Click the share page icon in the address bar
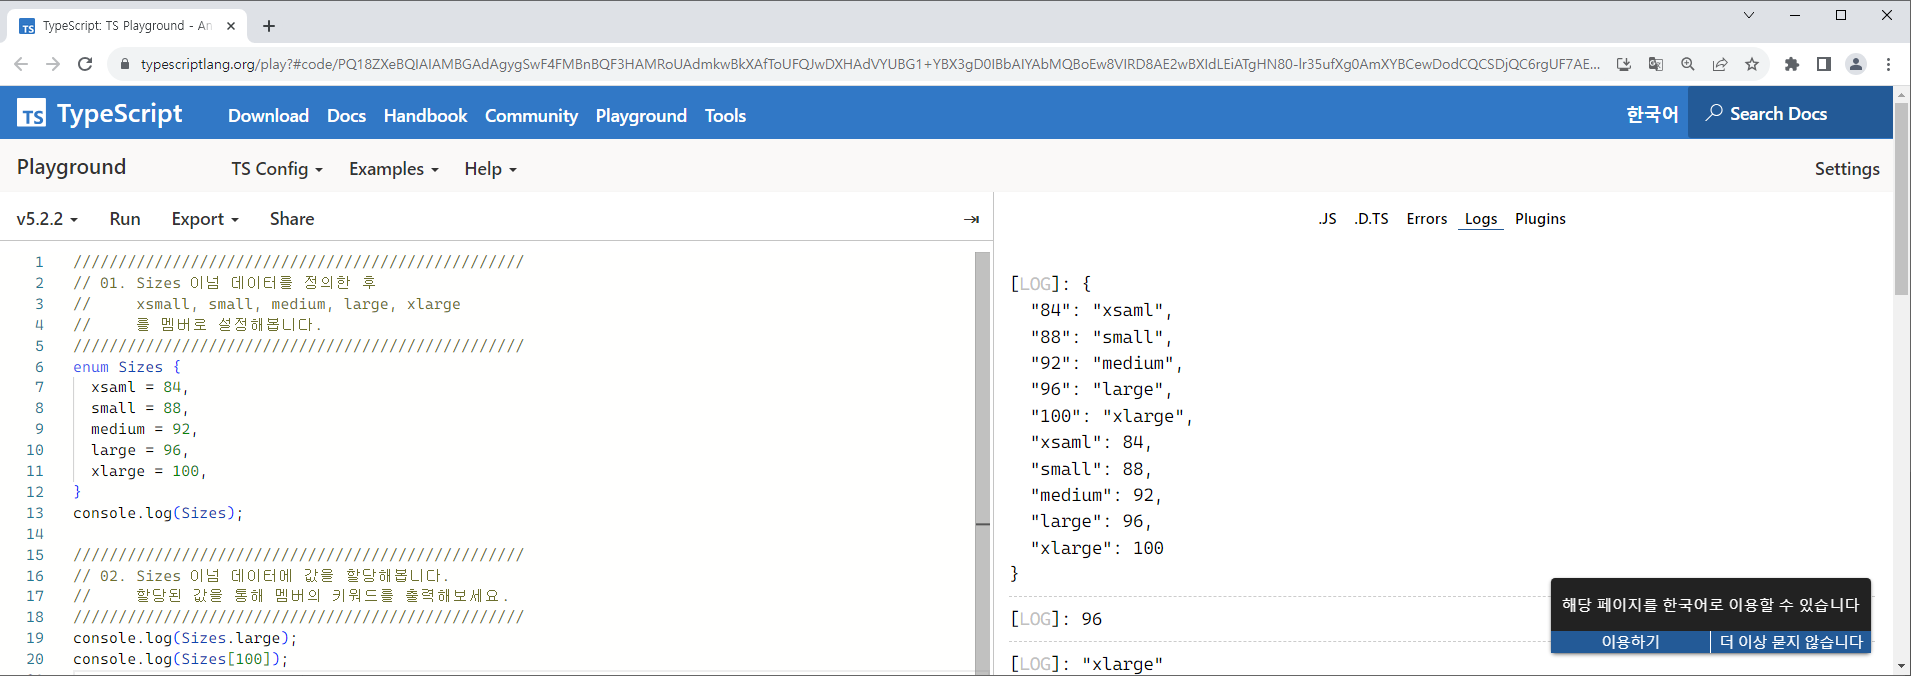Viewport: 1911px width, 676px height. tap(1720, 64)
